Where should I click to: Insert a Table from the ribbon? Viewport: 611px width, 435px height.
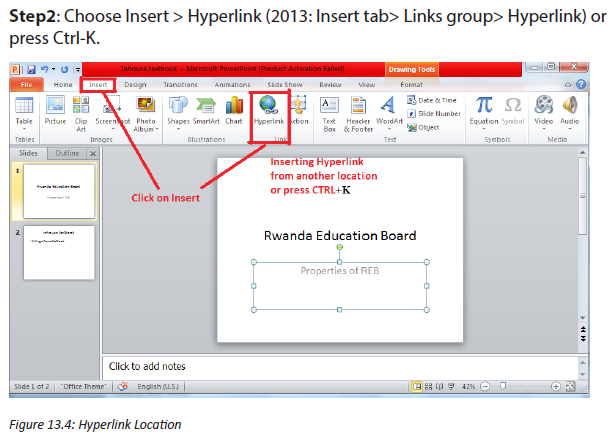pos(24,105)
